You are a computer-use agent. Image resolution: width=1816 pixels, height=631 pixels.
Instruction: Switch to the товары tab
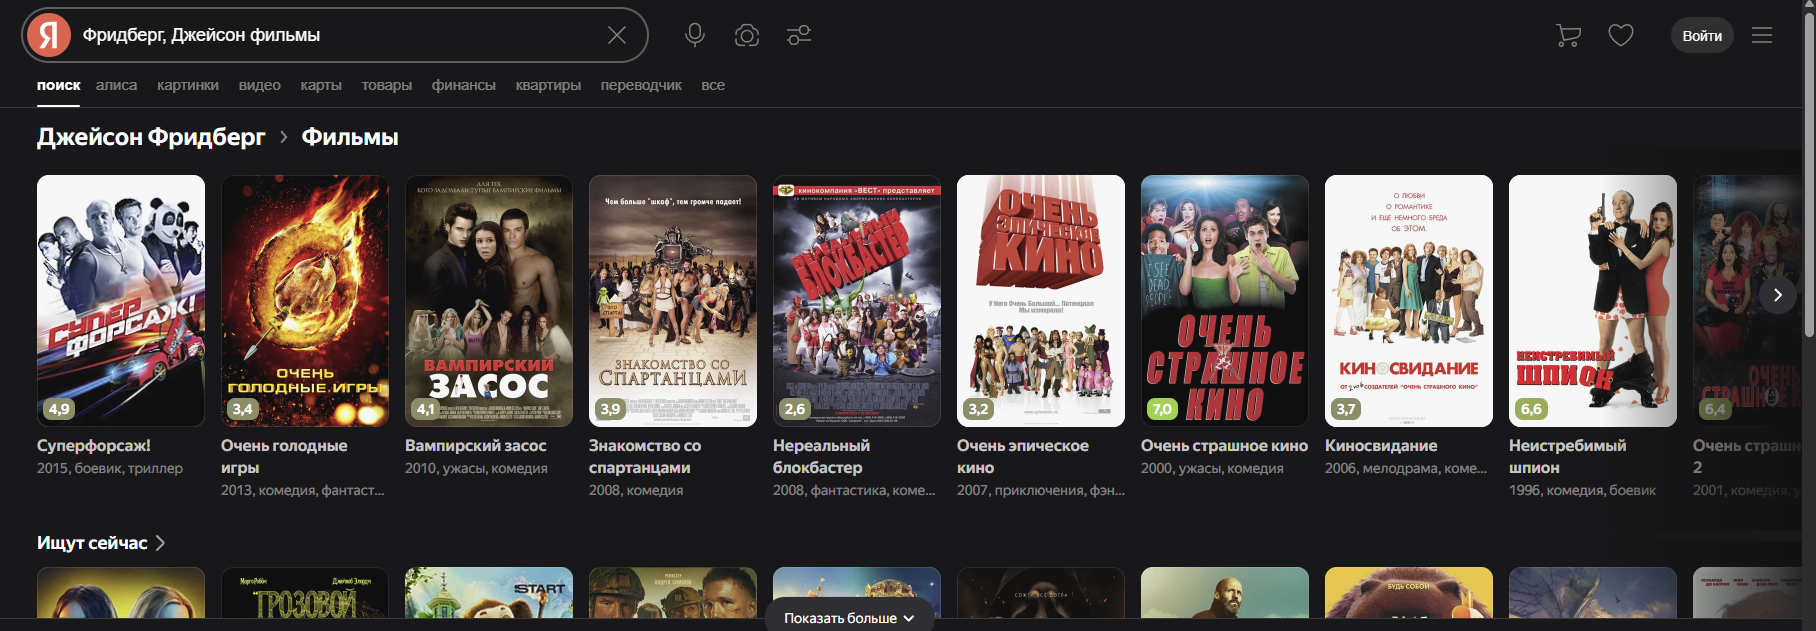[x=387, y=85]
